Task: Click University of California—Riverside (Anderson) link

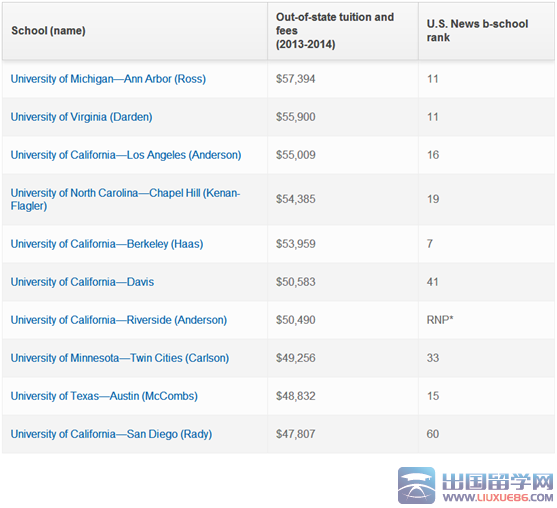Action: tap(119, 320)
